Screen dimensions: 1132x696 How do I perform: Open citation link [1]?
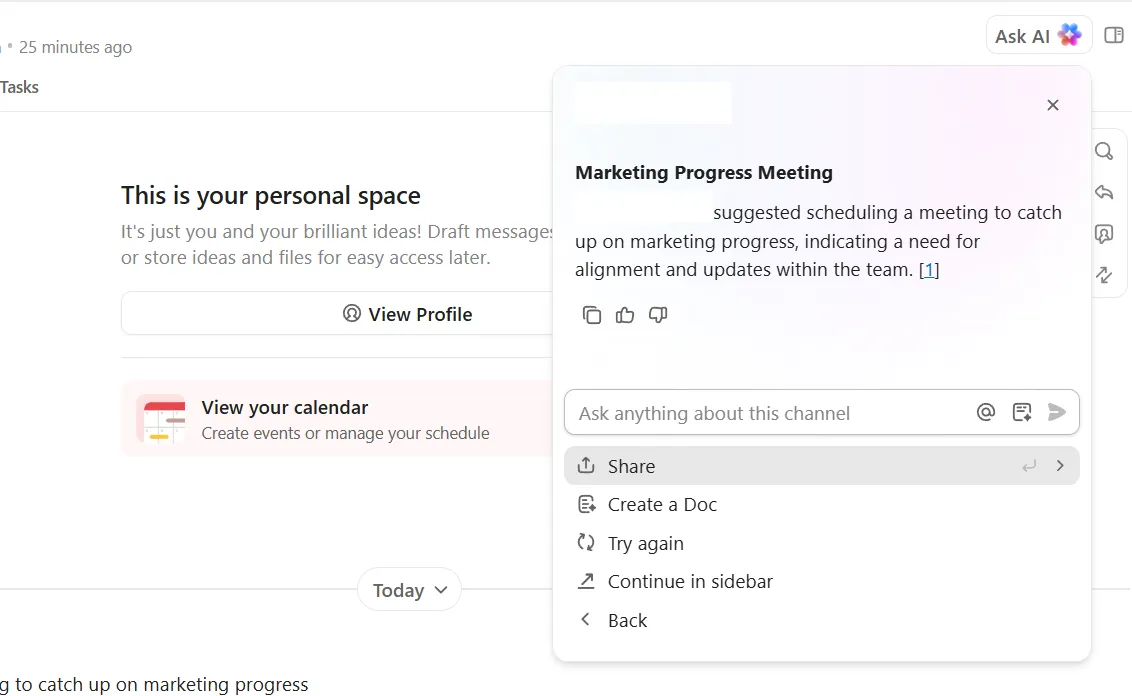tap(928, 270)
